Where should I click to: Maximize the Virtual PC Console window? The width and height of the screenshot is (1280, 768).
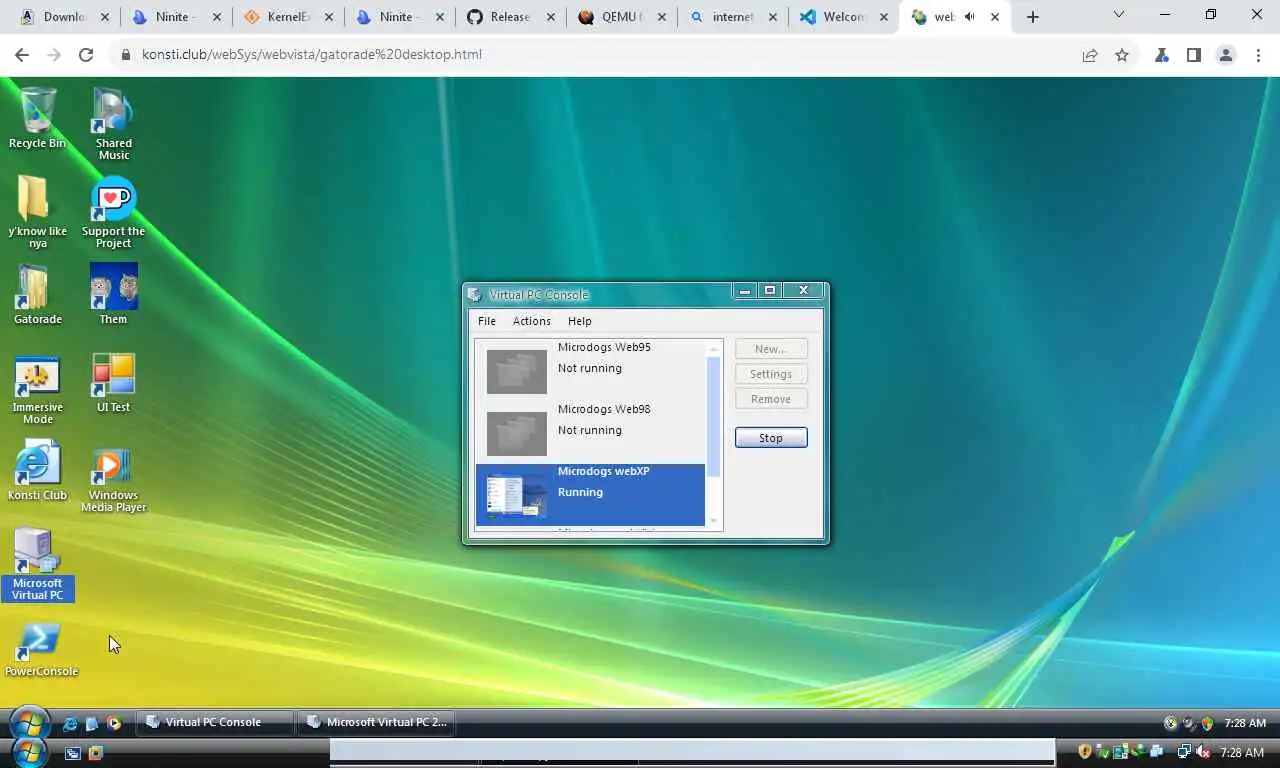tap(770, 291)
